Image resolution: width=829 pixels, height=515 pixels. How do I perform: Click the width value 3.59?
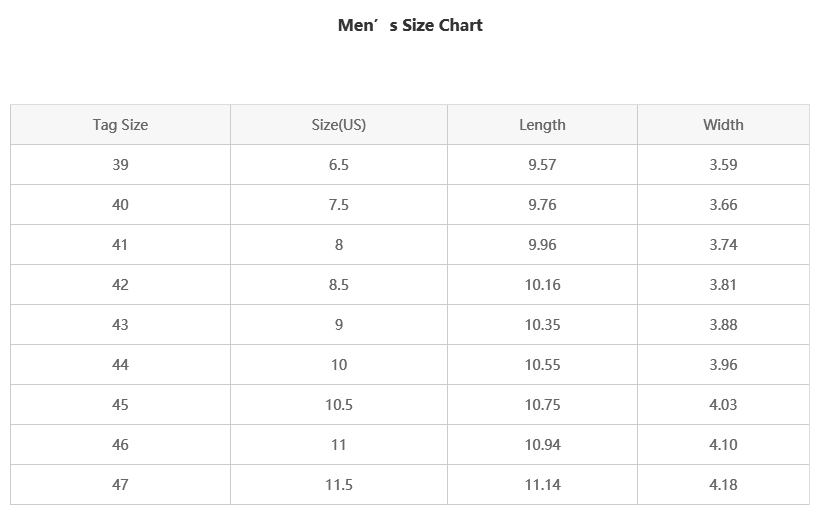point(723,165)
